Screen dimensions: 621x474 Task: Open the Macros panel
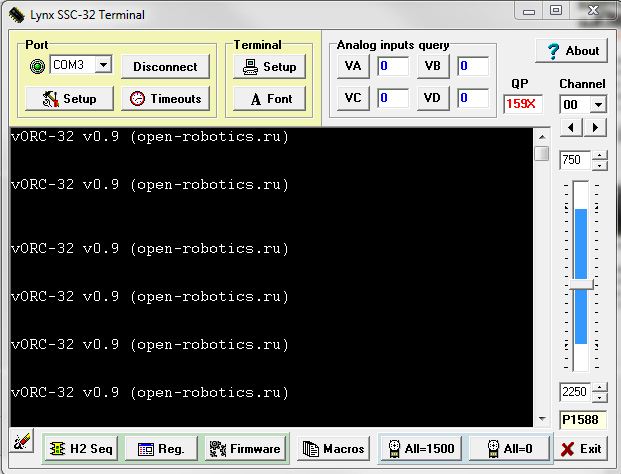(334, 449)
